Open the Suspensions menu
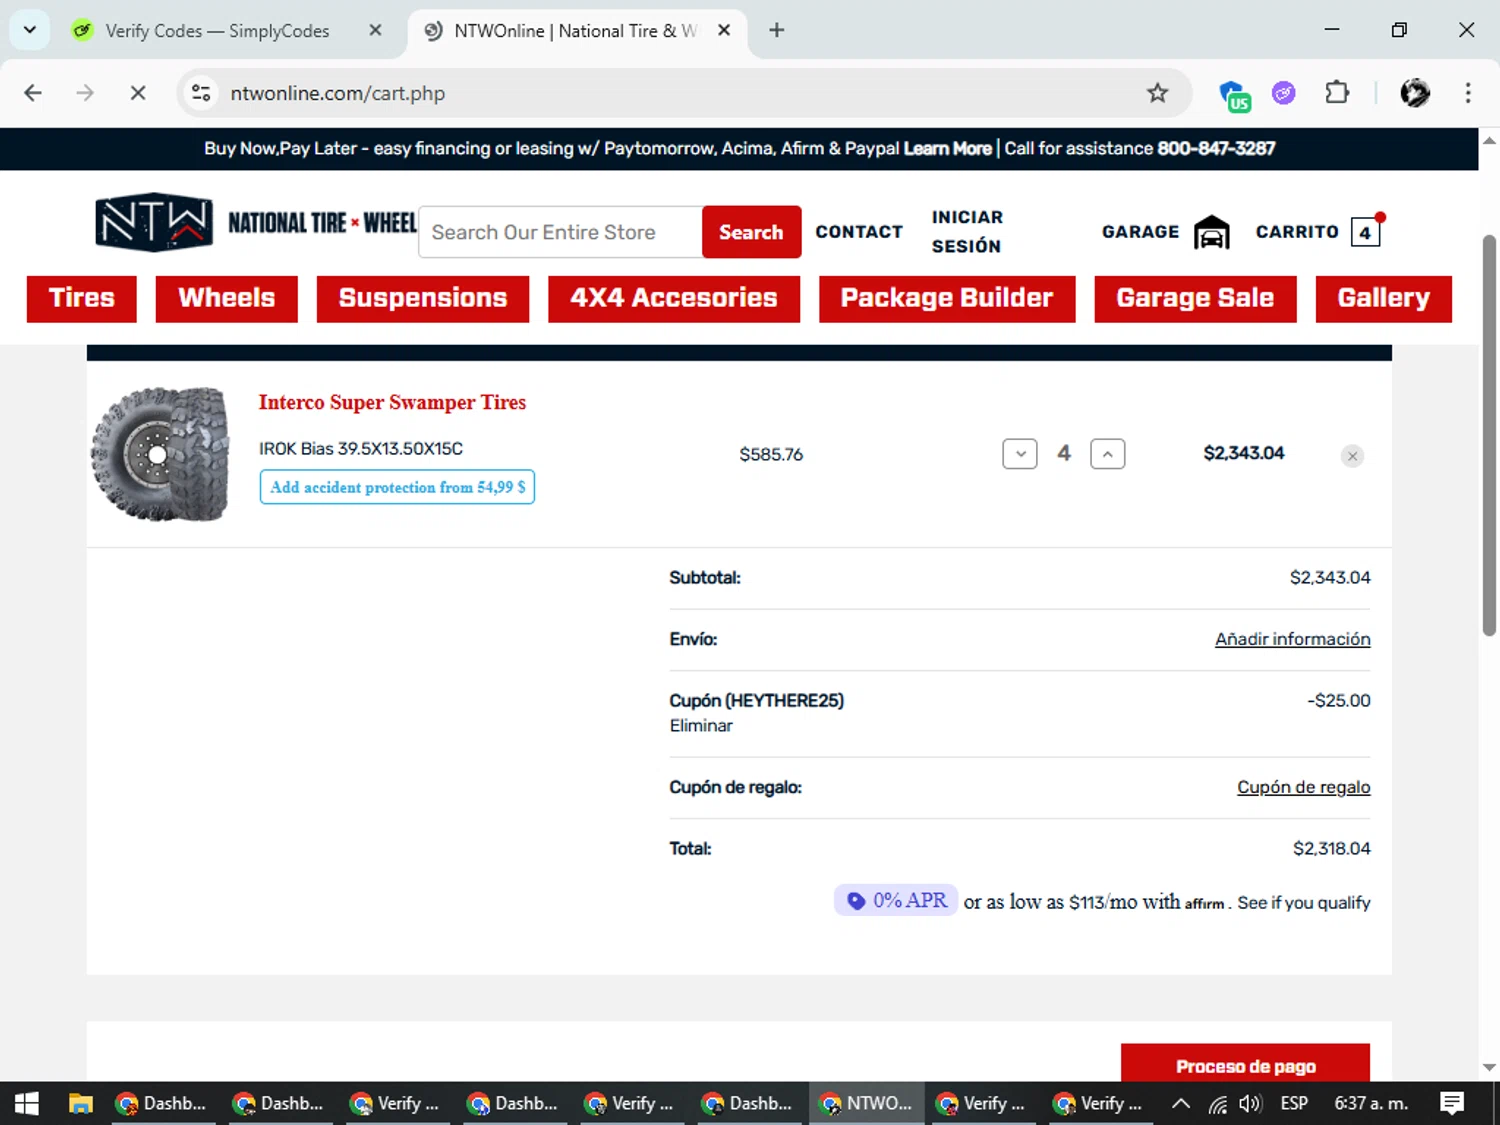The image size is (1500, 1125). coord(423,298)
